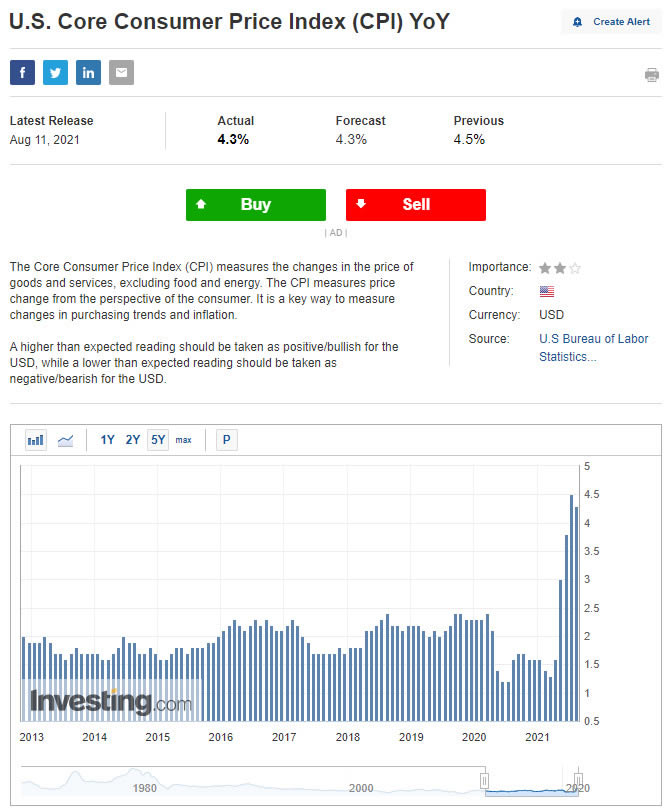
Task: Click the left handle of timeline range slider
Action: [484, 780]
